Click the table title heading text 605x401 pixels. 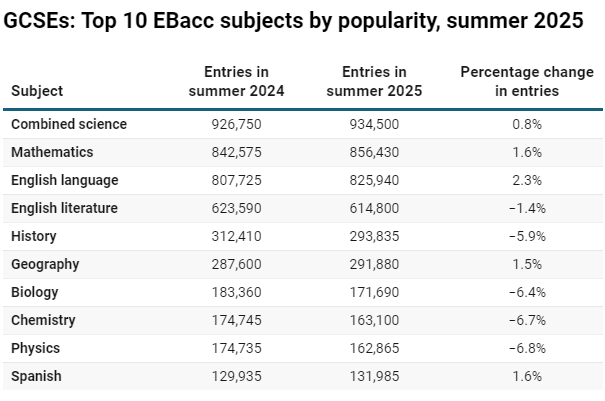click(x=293, y=20)
